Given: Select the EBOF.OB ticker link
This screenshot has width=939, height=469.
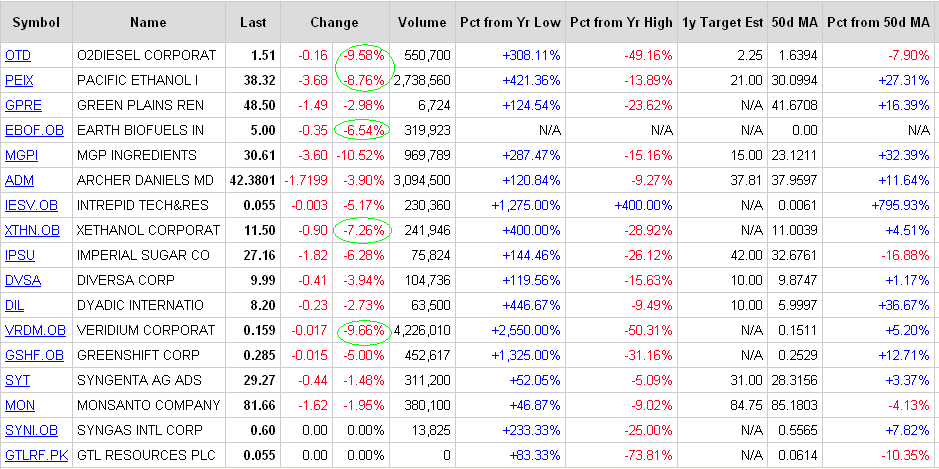Looking at the screenshot, I should click(x=34, y=130).
